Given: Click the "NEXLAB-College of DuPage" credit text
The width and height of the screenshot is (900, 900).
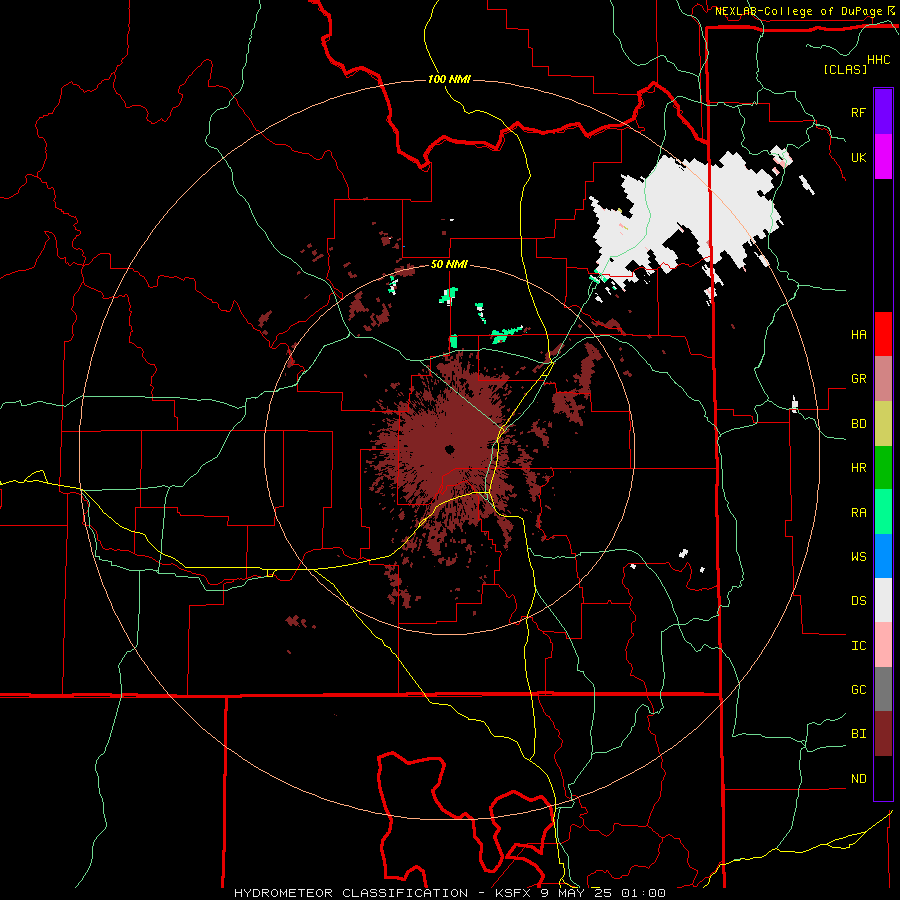Looking at the screenshot, I should tap(798, 11).
